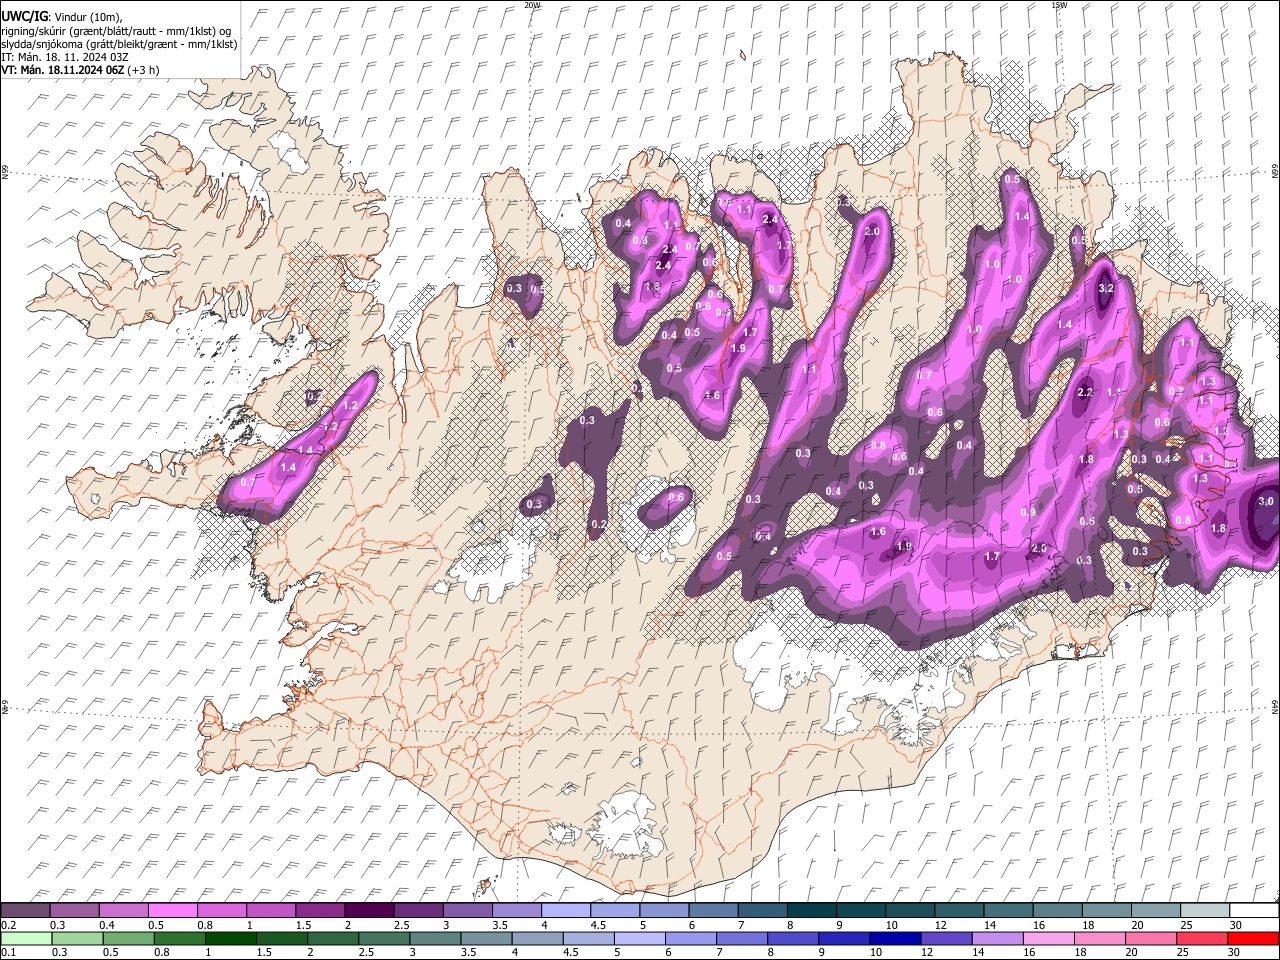
Task: Click the '20W' longitude label
Action: [532, 5]
